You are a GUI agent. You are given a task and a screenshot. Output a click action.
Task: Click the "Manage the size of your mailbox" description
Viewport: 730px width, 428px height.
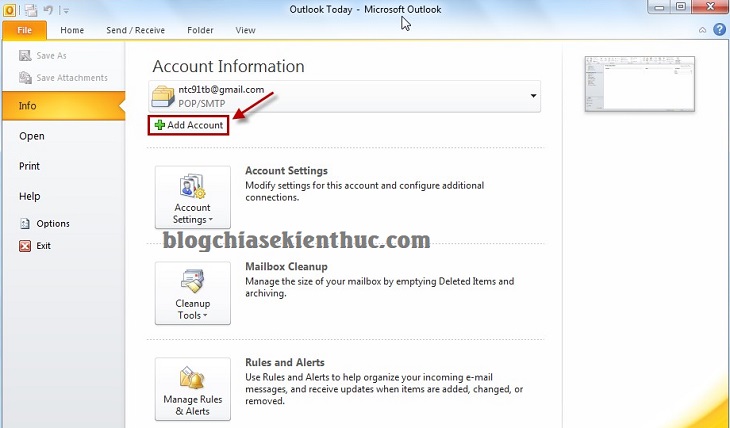pyautogui.click(x=379, y=287)
